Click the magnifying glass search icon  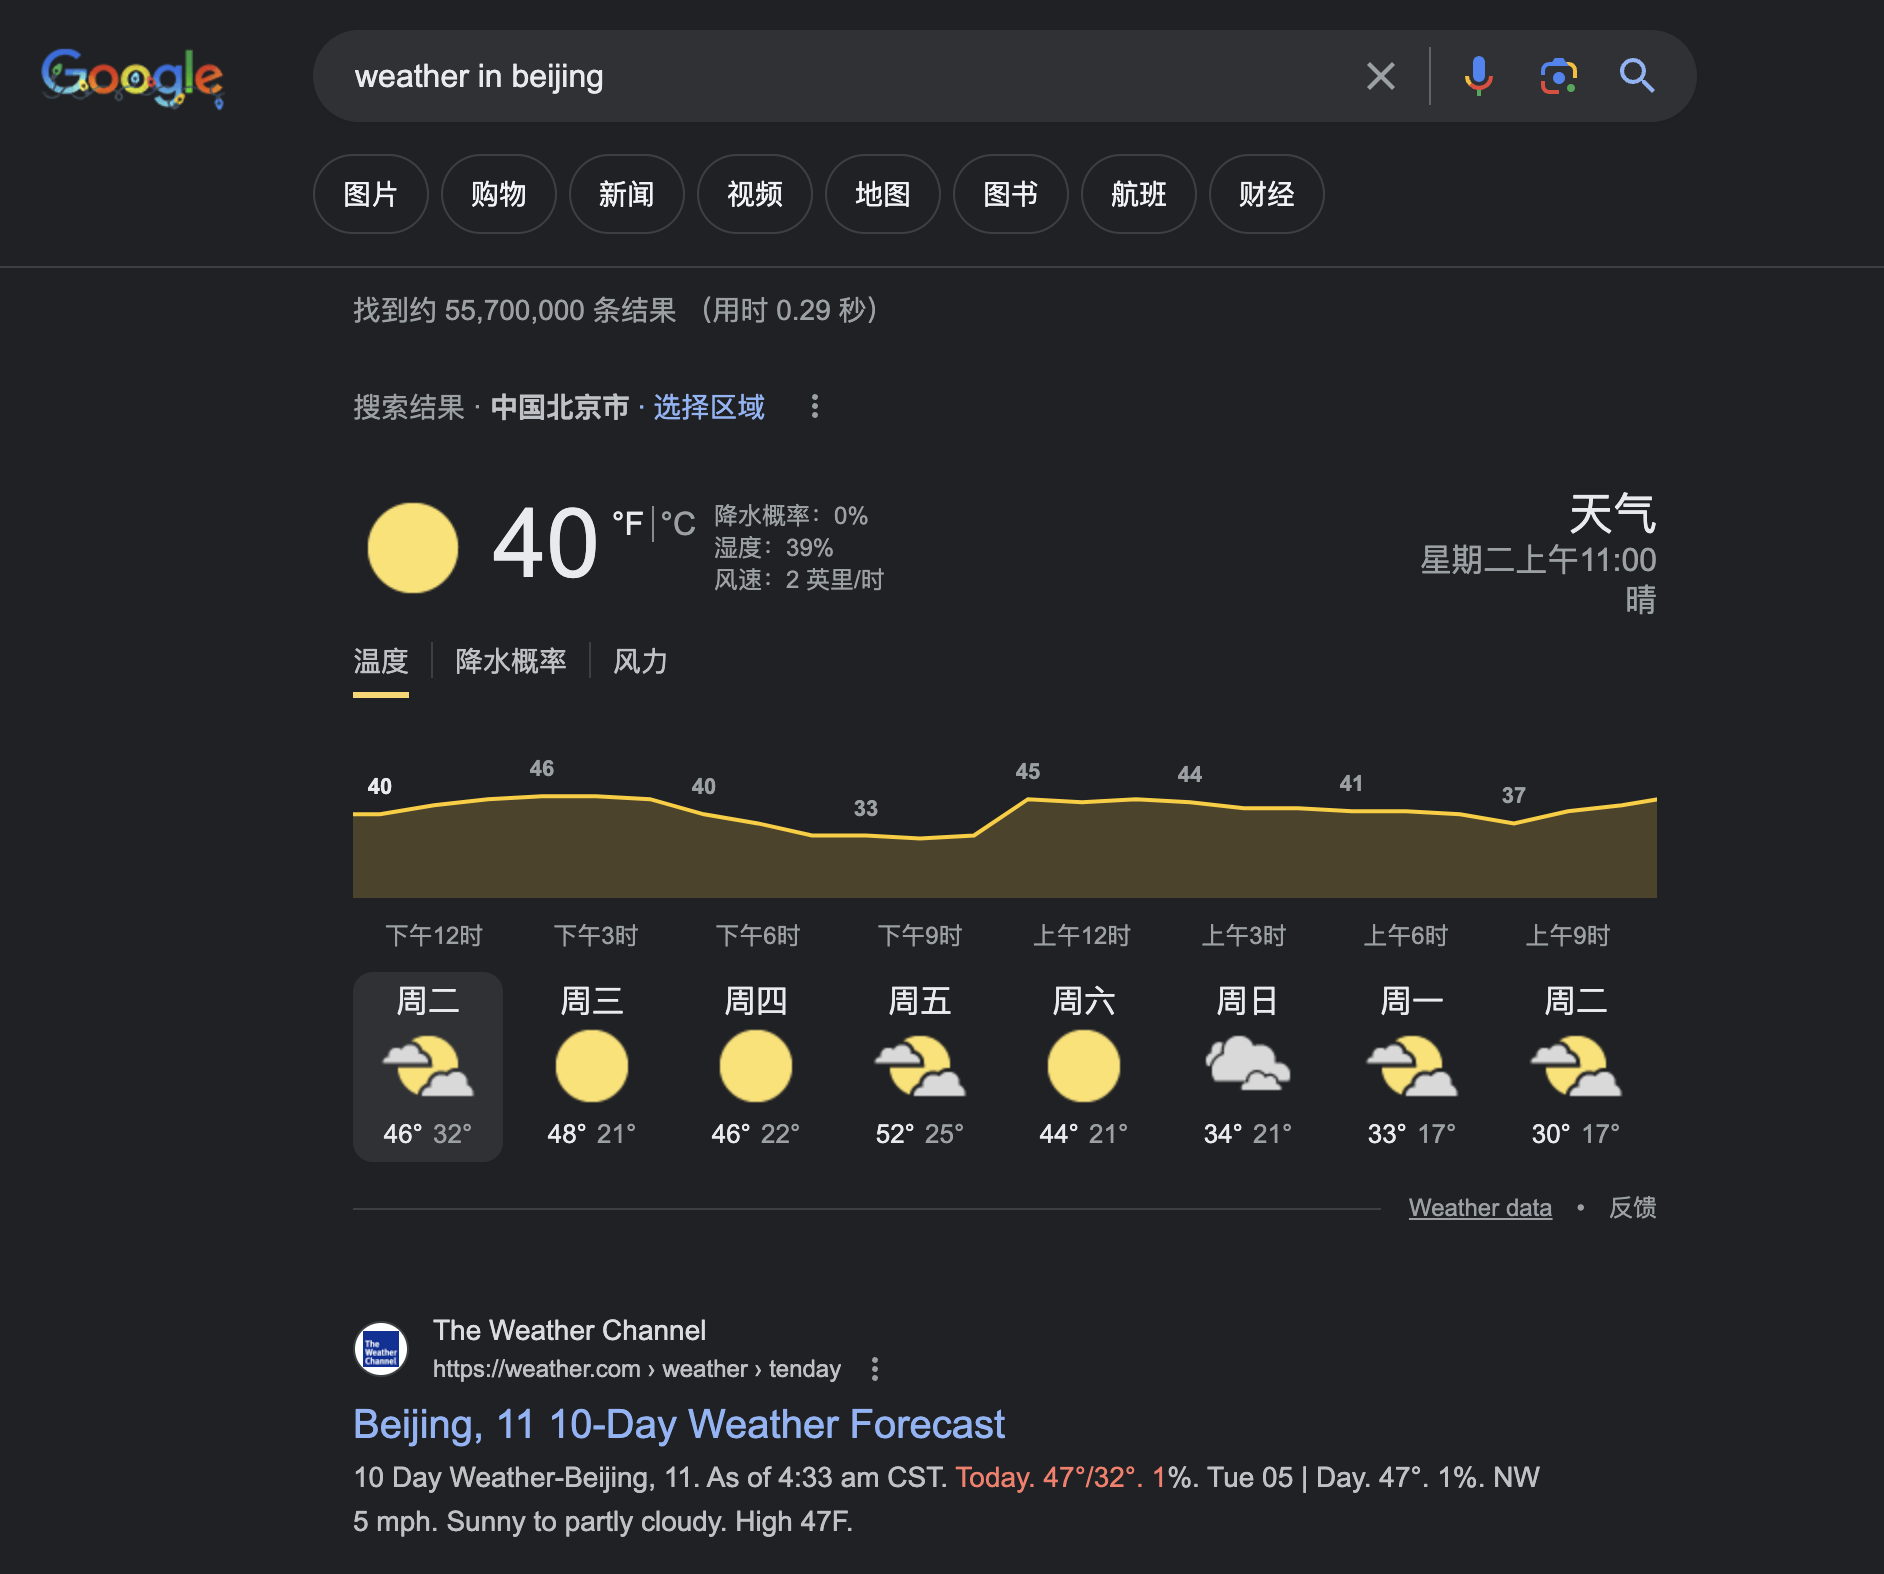(x=1636, y=76)
